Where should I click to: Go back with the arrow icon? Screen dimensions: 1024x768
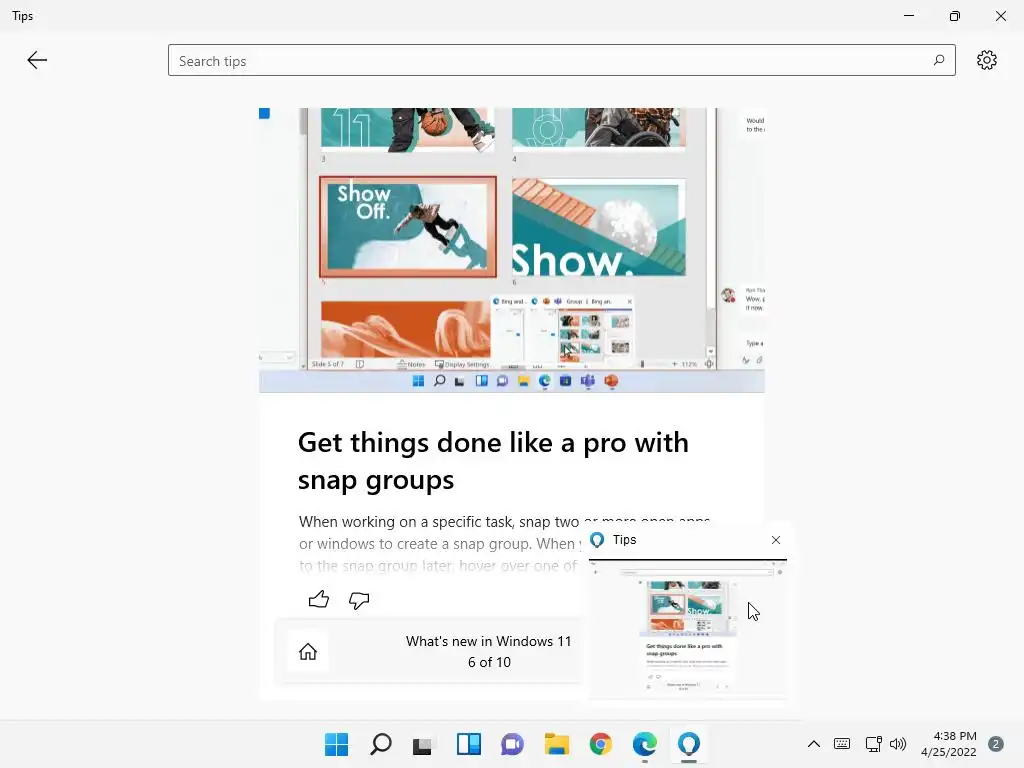click(x=37, y=60)
